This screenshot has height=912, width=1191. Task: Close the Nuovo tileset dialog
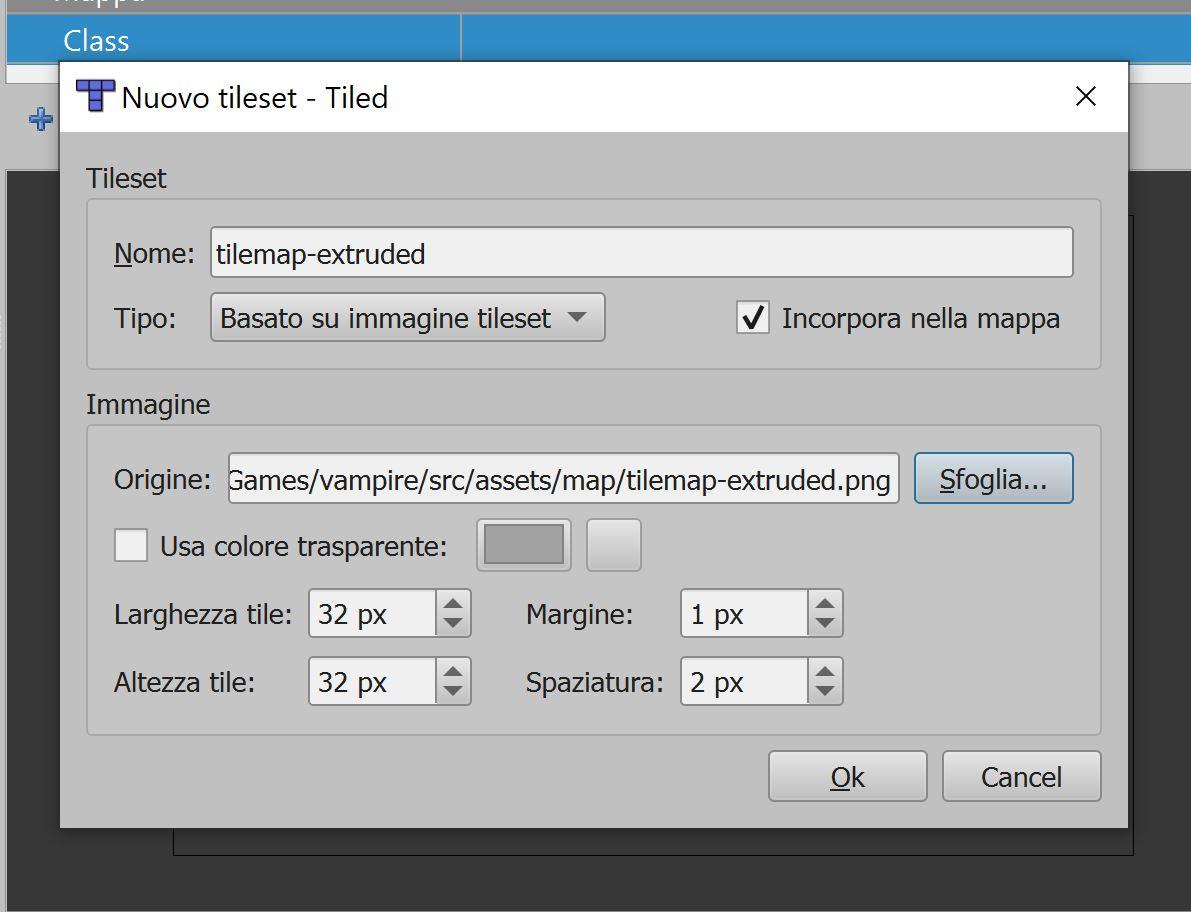click(1085, 96)
